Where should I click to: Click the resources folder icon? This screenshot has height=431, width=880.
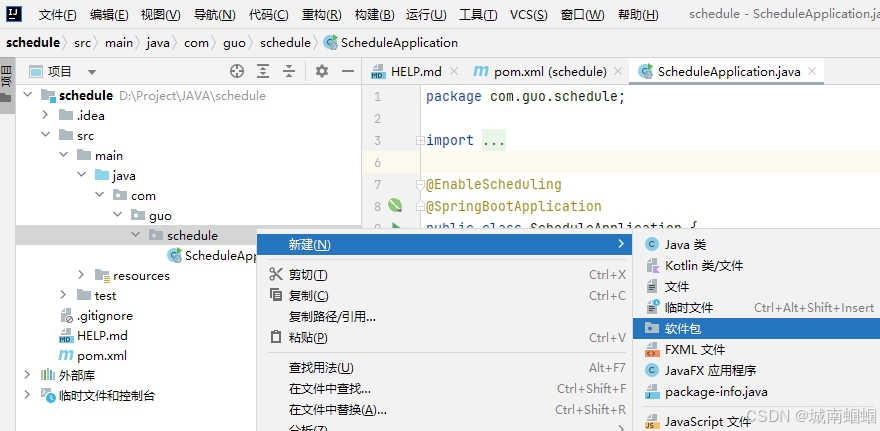point(102,276)
